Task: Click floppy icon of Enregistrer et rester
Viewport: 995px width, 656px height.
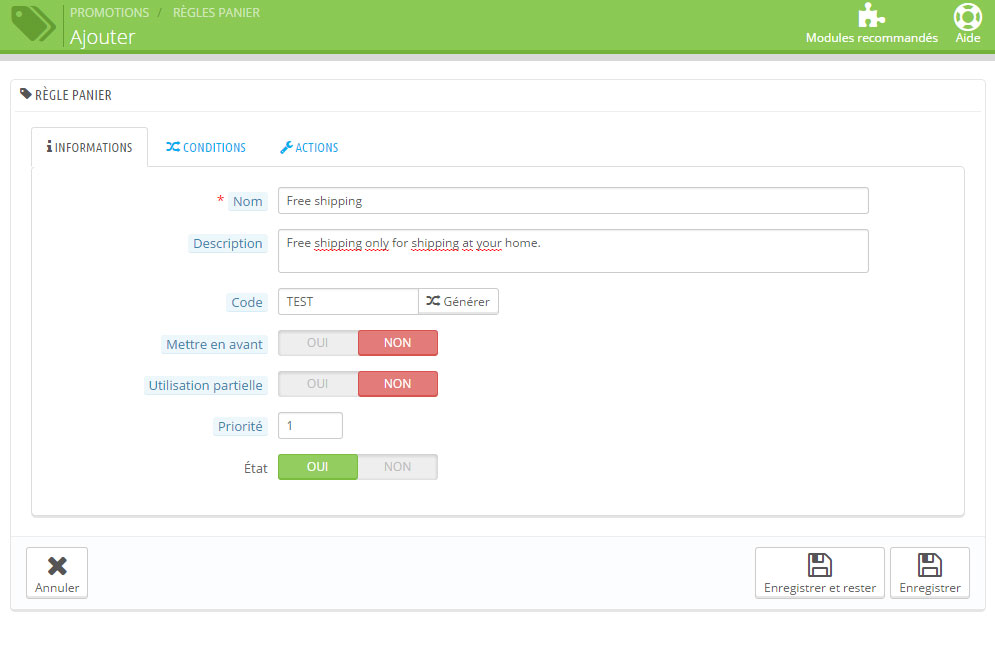Action: (x=819, y=565)
